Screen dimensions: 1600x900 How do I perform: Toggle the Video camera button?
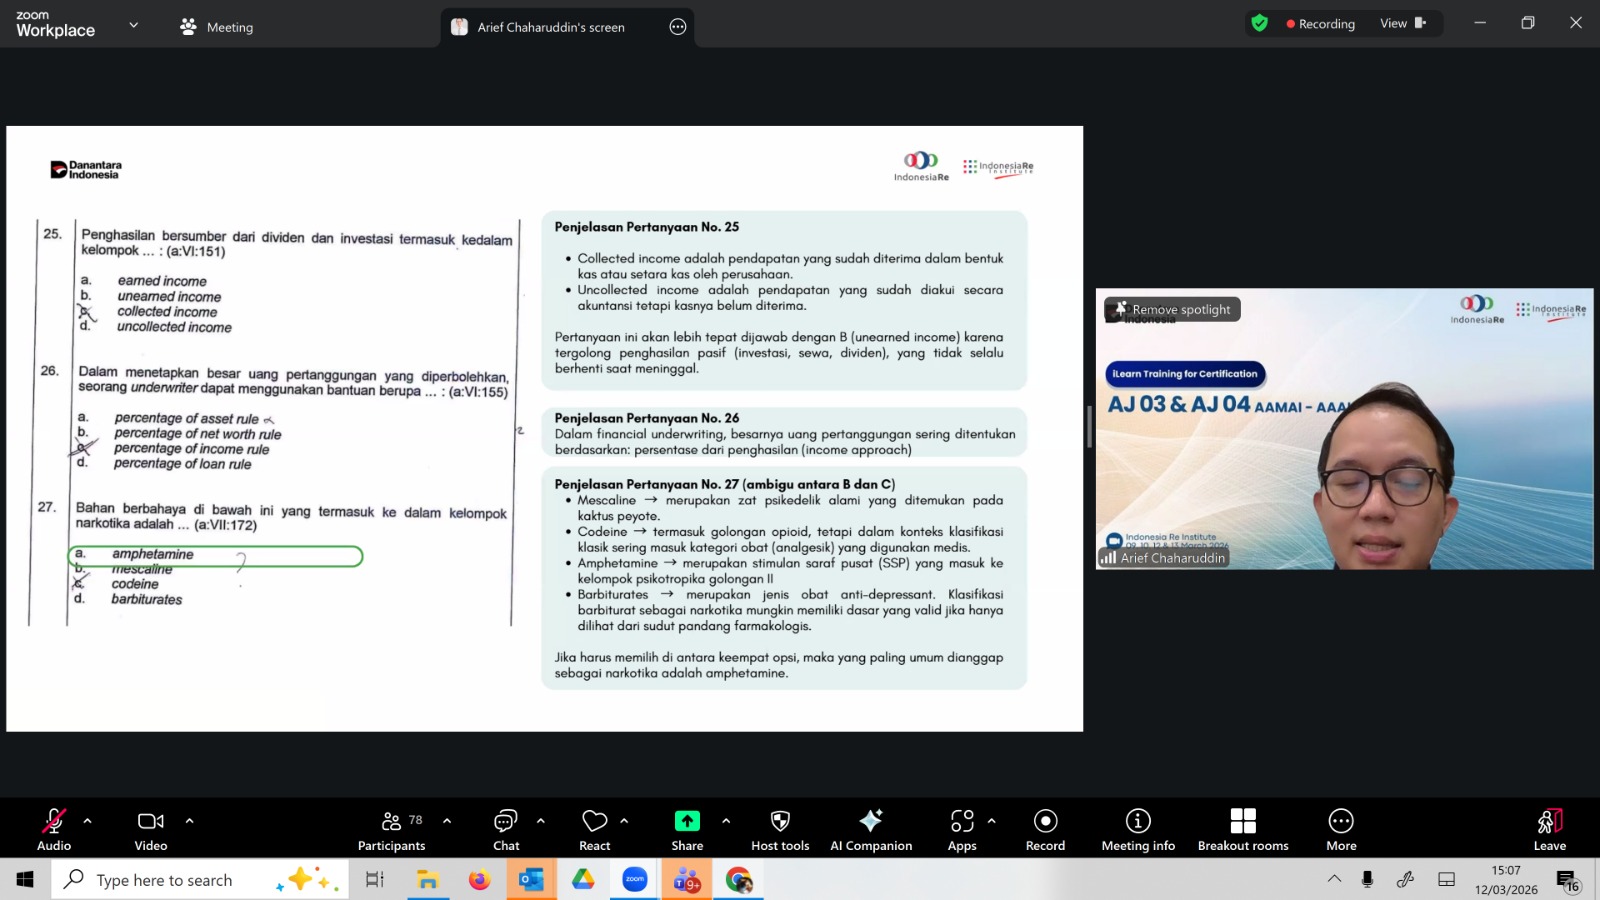[151, 828]
